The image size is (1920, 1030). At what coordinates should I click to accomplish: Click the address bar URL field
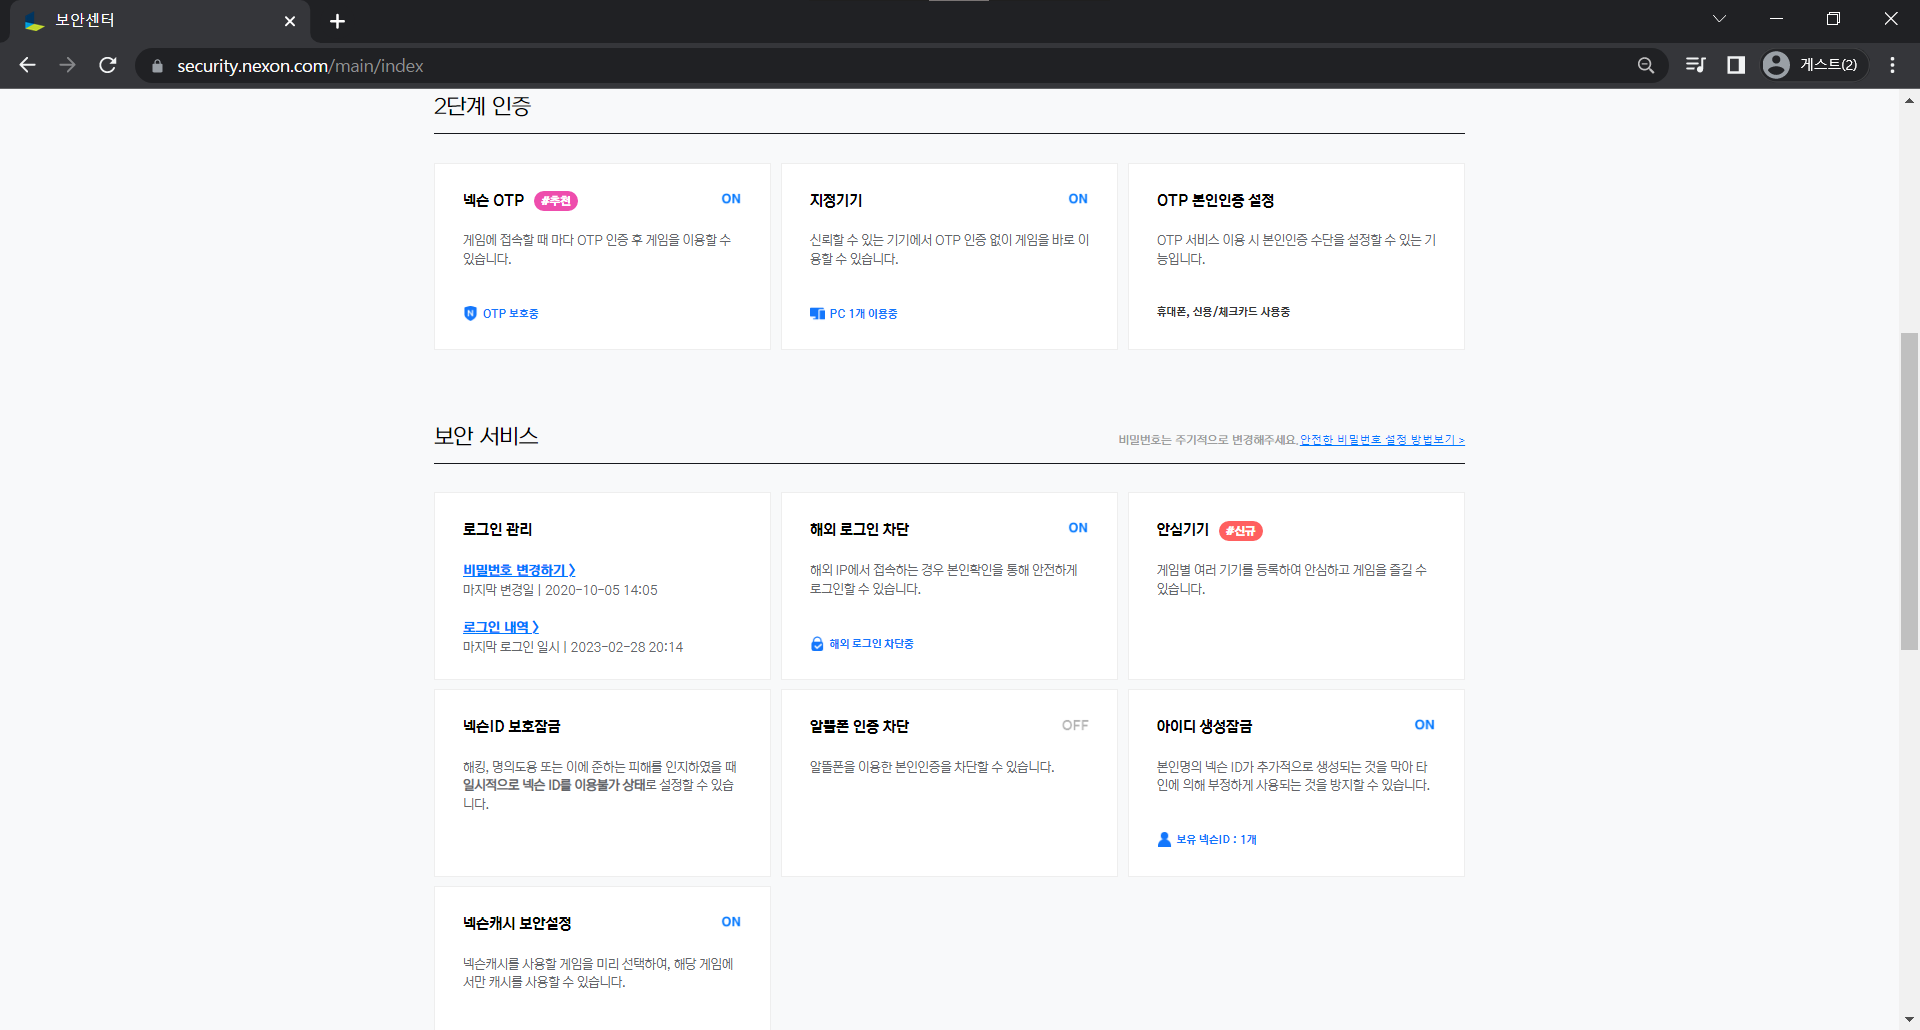(x=900, y=66)
